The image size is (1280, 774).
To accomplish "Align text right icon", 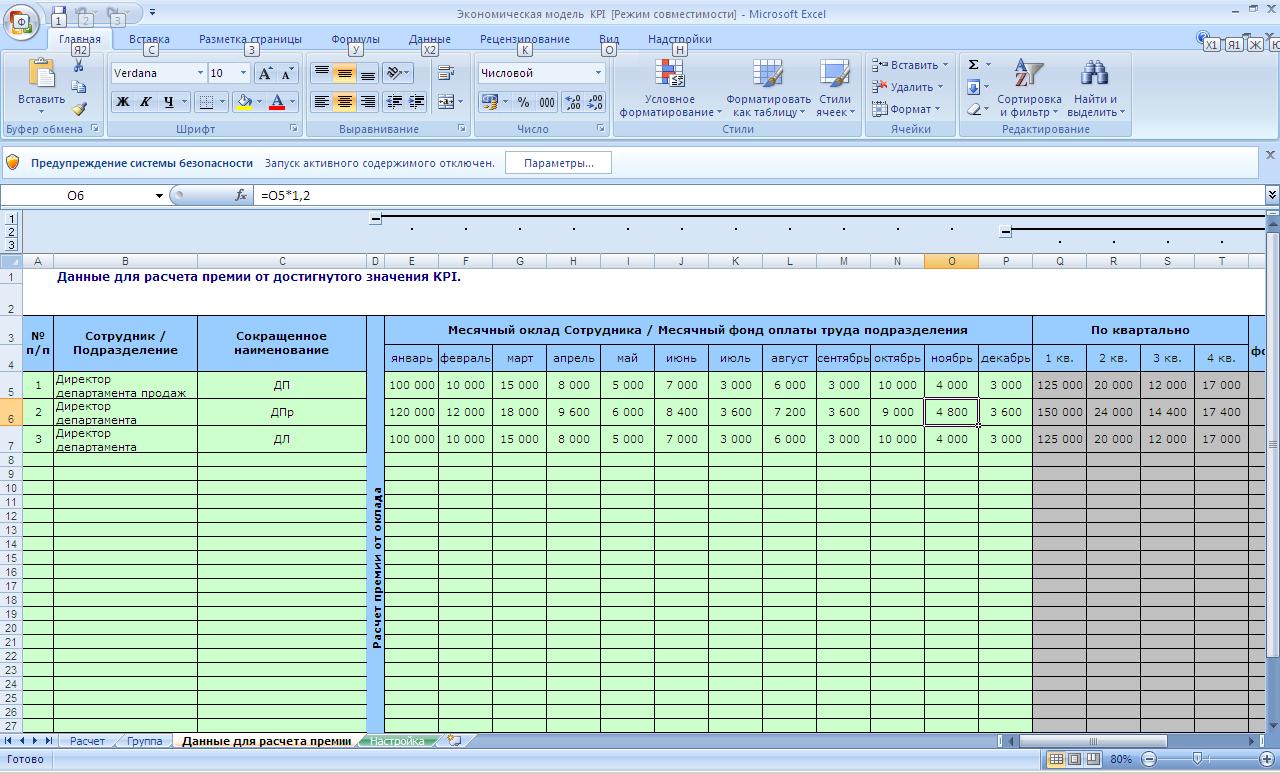I will point(367,101).
